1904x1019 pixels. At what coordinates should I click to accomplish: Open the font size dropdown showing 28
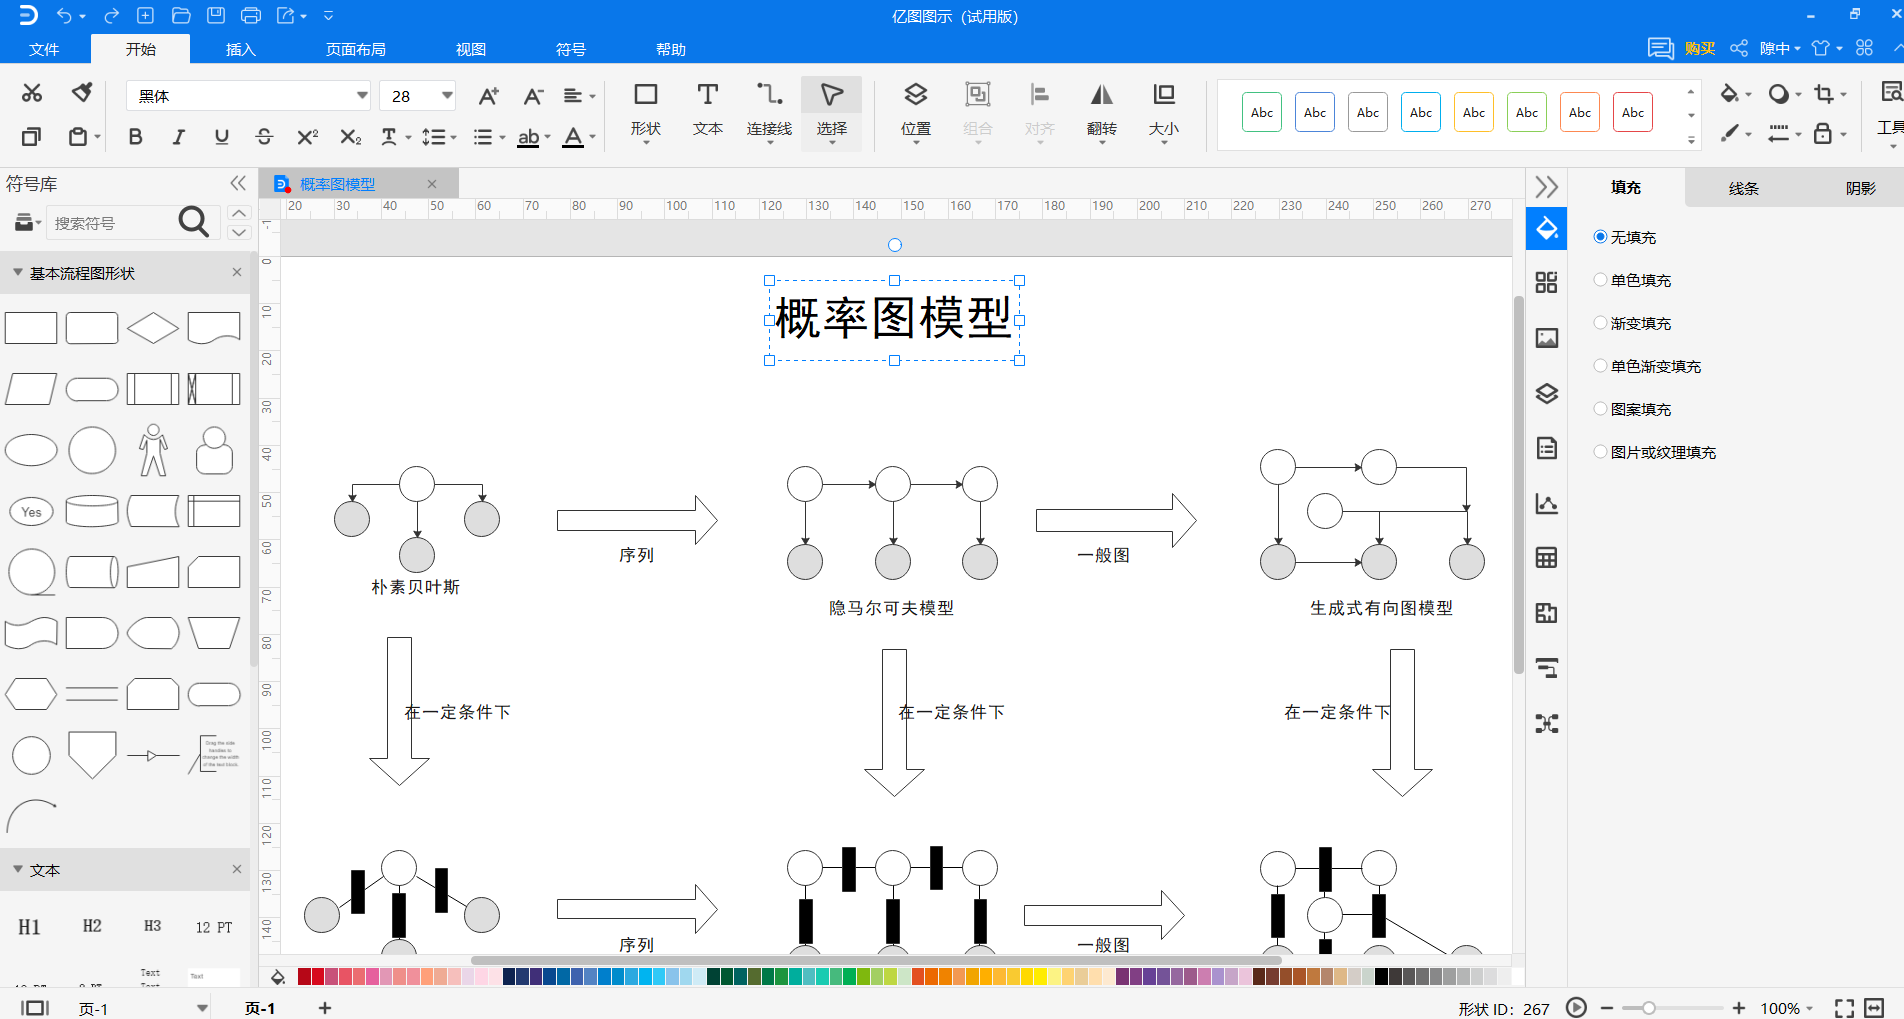point(446,96)
